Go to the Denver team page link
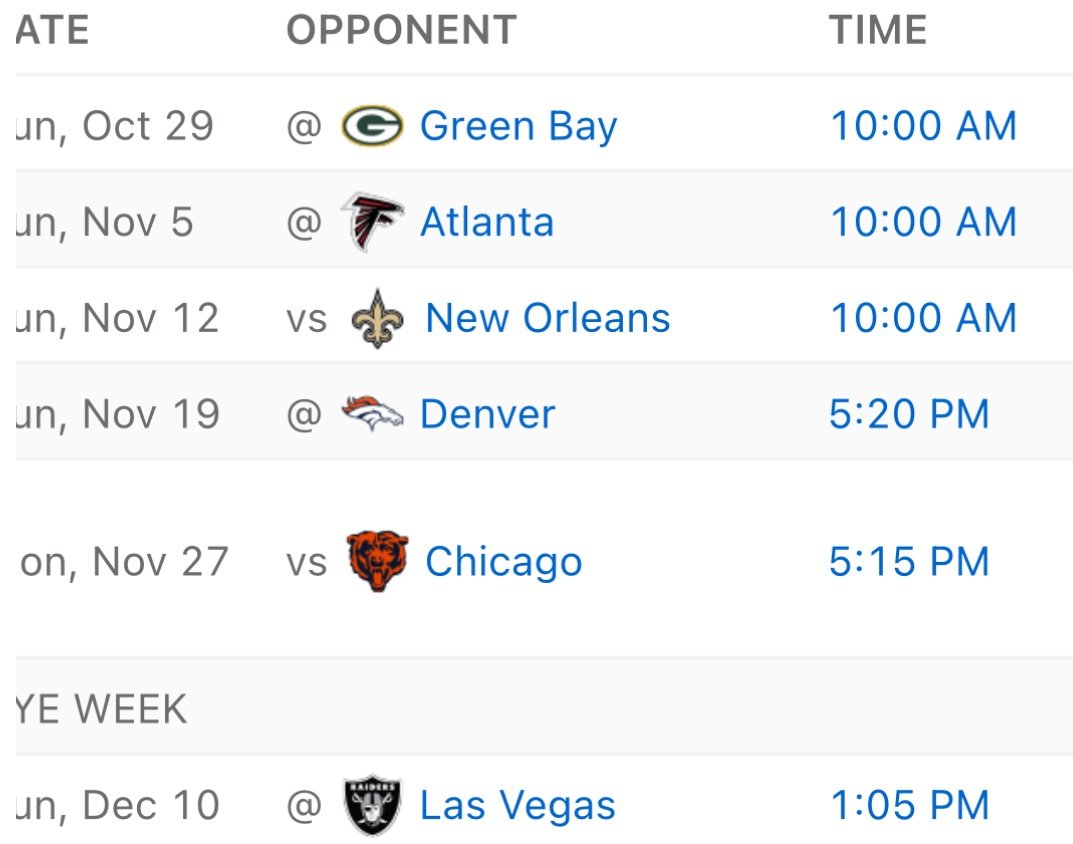 coord(487,414)
